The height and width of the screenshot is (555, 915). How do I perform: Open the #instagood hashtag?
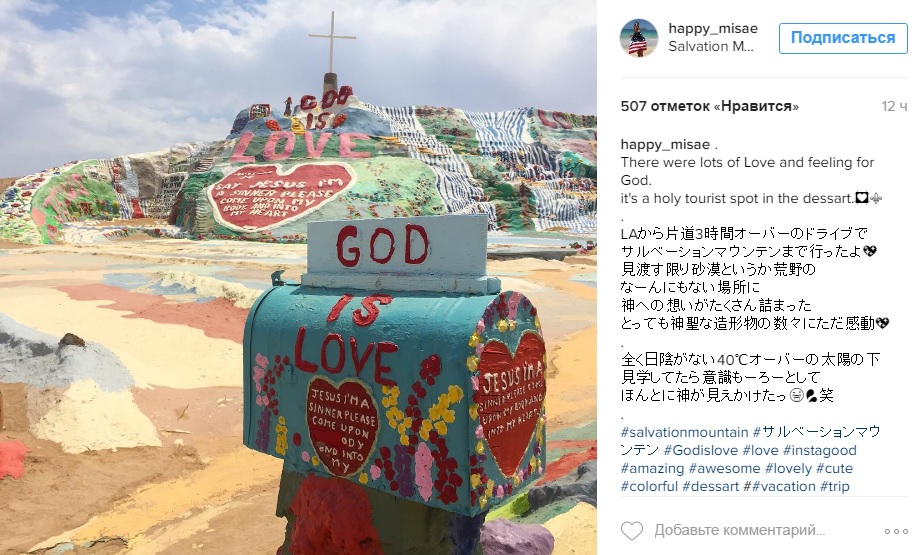(819, 451)
